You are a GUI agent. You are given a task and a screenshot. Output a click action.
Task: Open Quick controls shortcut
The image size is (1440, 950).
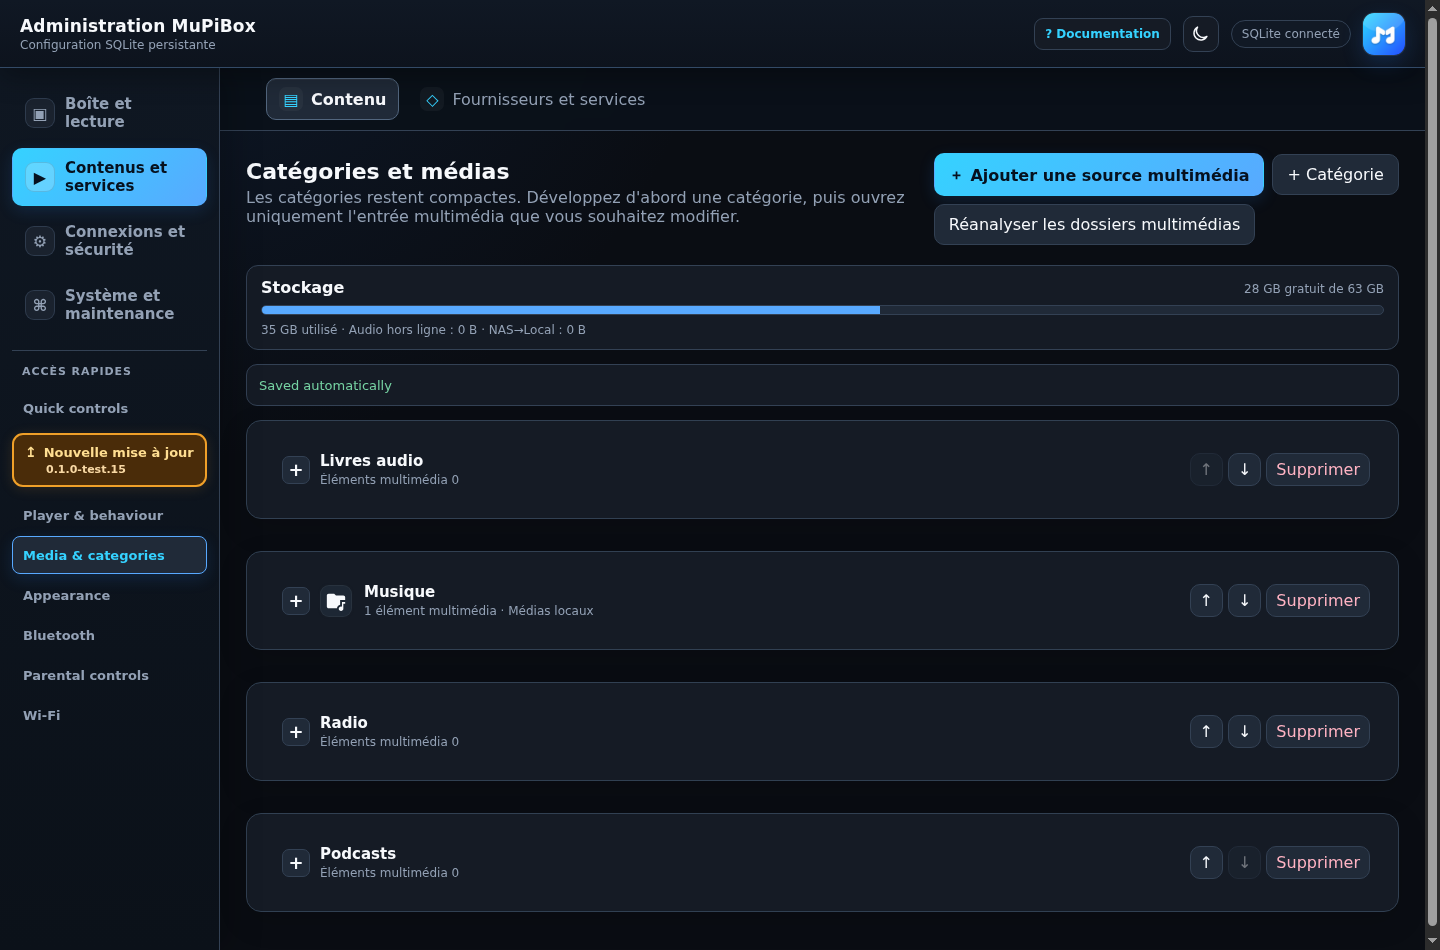[109, 408]
